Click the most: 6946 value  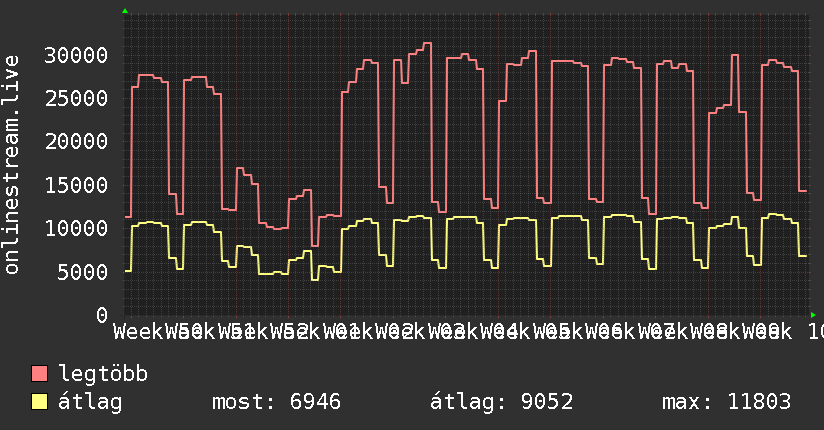pos(276,402)
